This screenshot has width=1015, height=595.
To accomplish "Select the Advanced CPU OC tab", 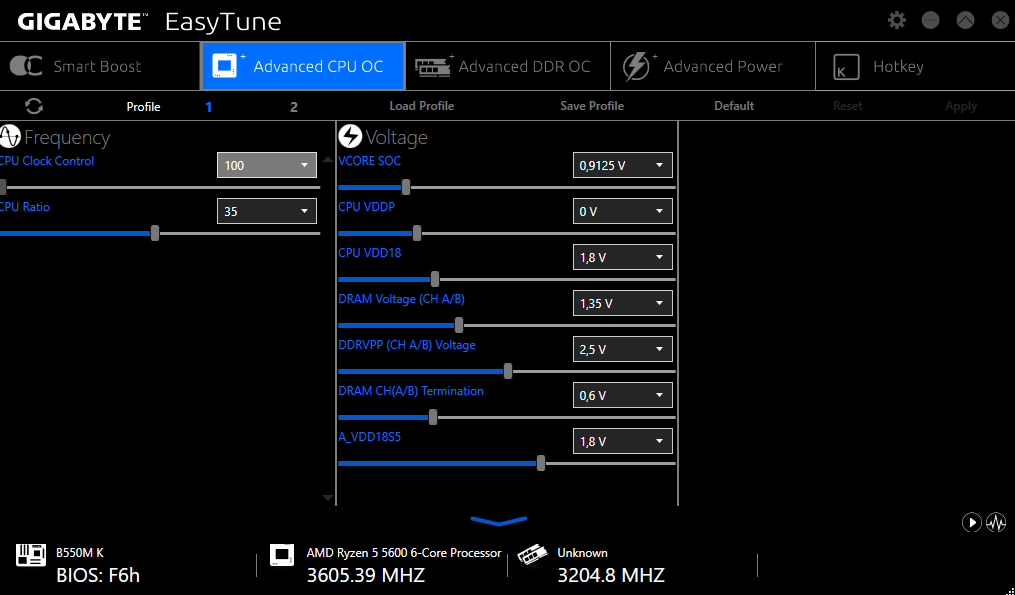I will 303,66.
